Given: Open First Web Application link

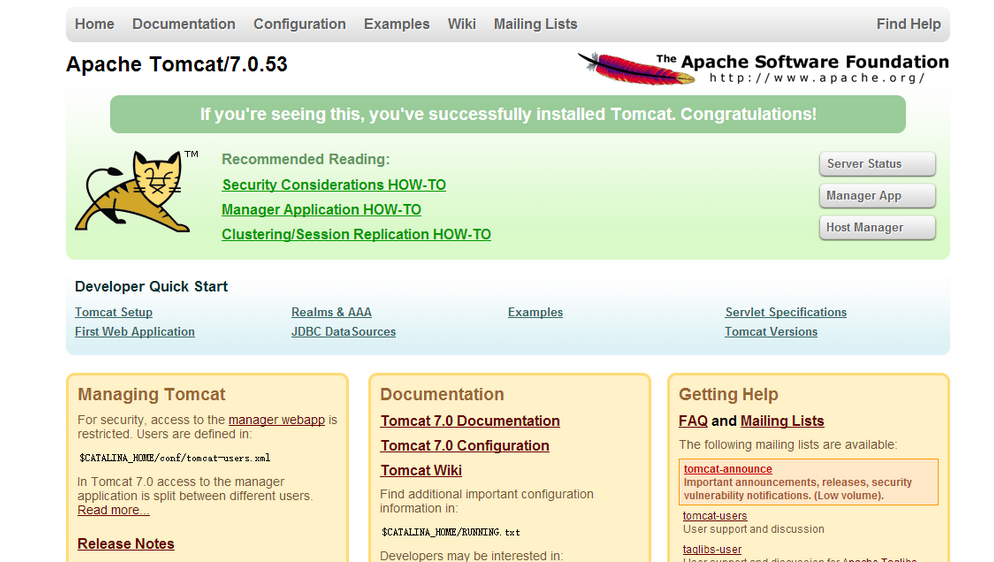Looking at the screenshot, I should click(135, 332).
